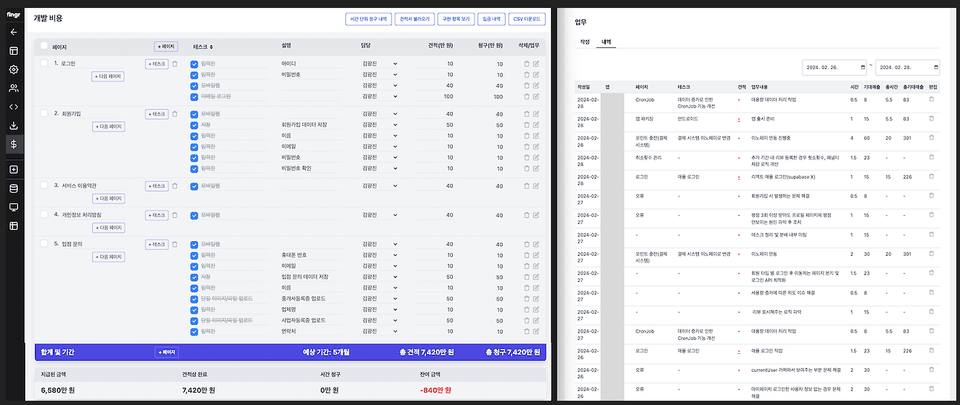Switch to the 작성 tab in 업무 panel
Screen dimensions: 960x405
pyautogui.click(x=585, y=42)
